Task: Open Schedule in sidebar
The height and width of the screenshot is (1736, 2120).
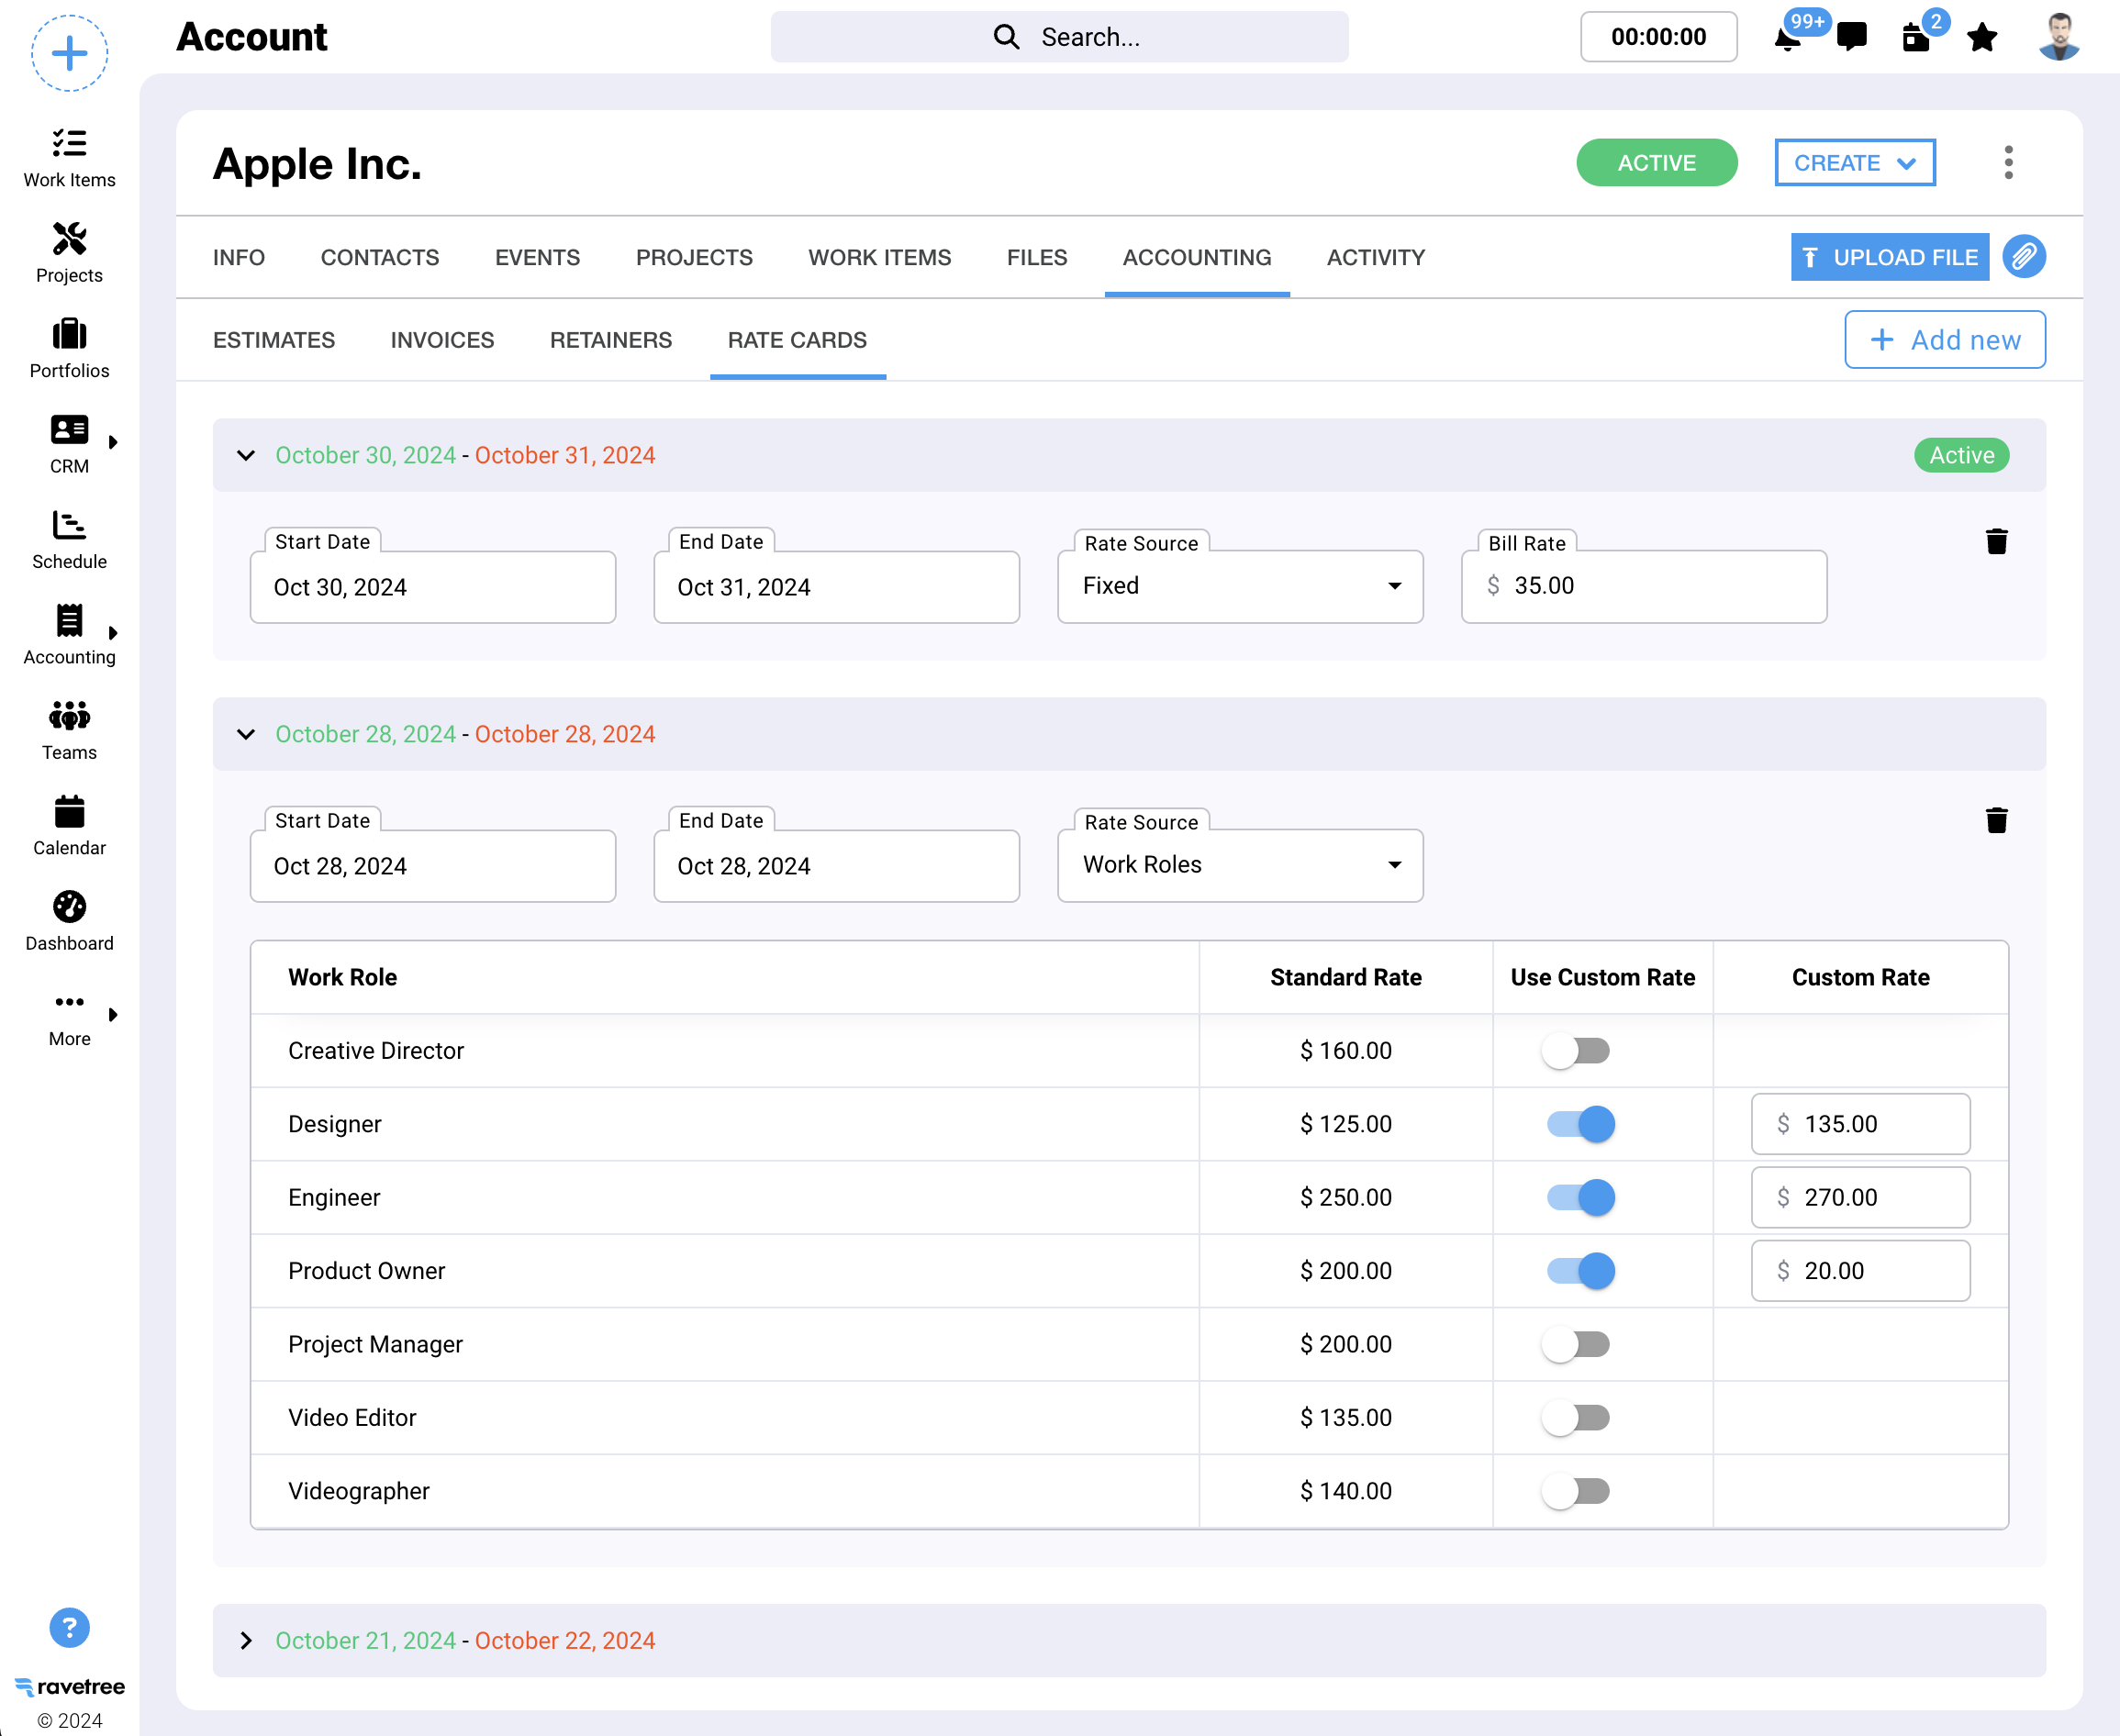Action: pos(69,540)
